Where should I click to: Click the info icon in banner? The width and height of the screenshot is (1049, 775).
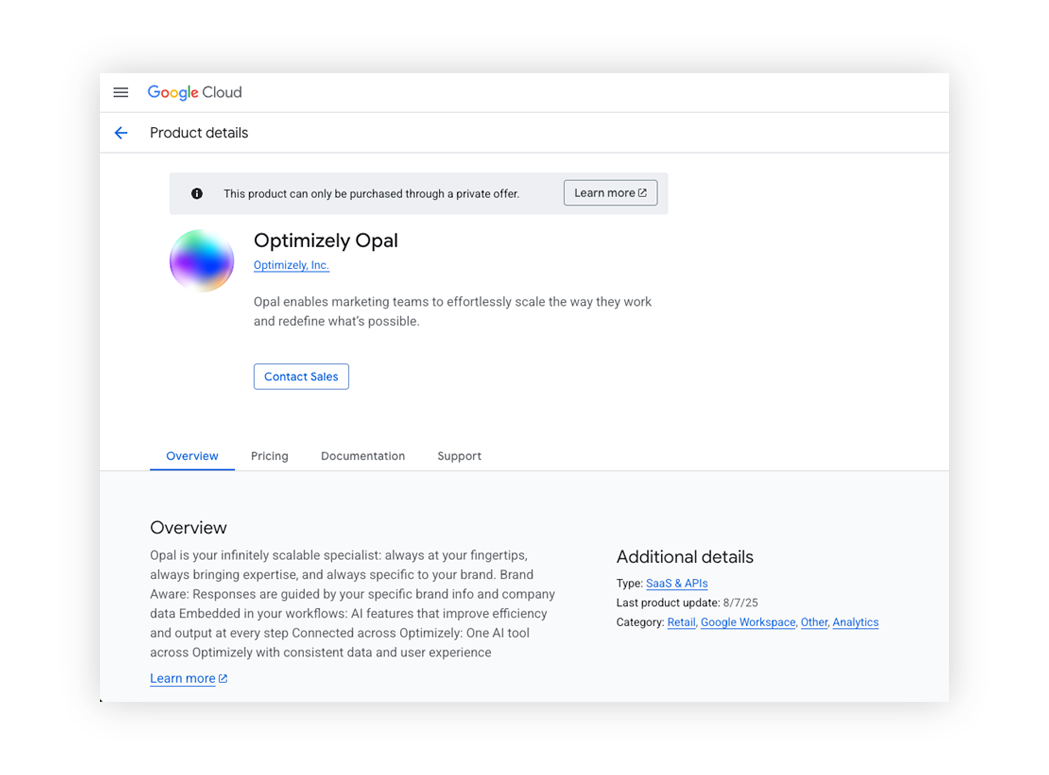coord(197,194)
